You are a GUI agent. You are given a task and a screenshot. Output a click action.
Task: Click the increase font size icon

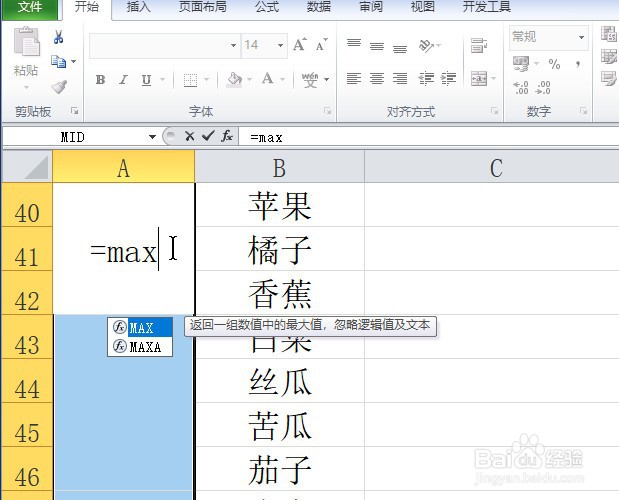coord(300,44)
